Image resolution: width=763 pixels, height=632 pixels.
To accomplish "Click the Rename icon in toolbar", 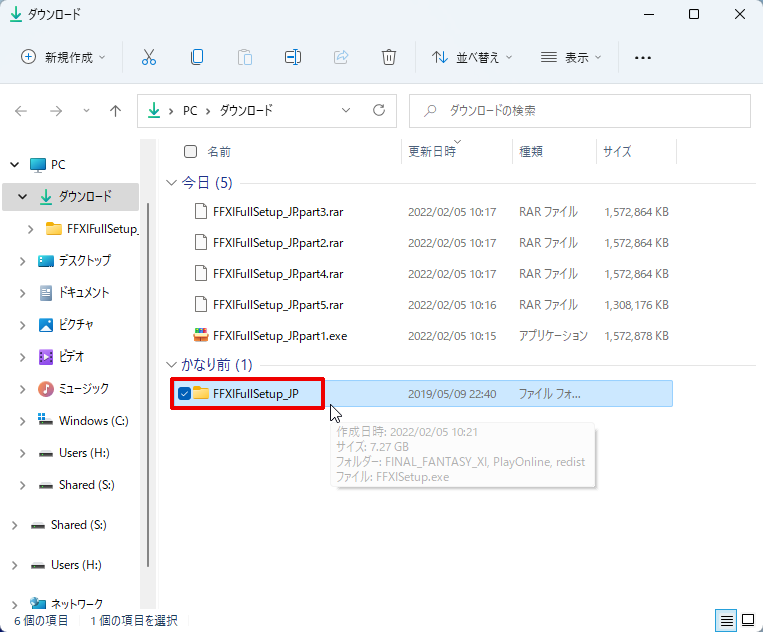I will [292, 57].
